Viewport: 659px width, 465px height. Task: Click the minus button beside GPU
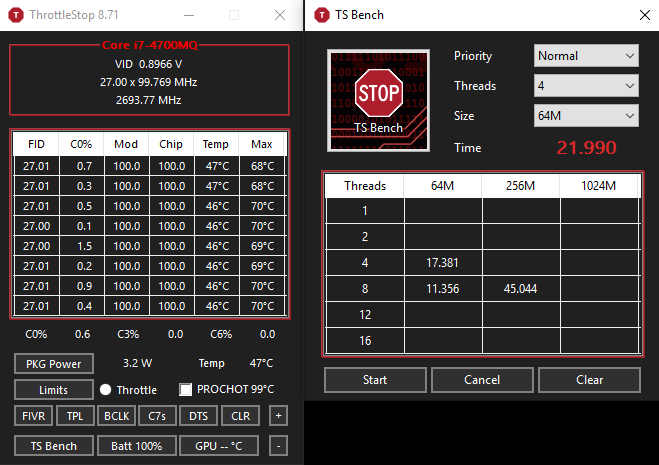tap(278, 446)
